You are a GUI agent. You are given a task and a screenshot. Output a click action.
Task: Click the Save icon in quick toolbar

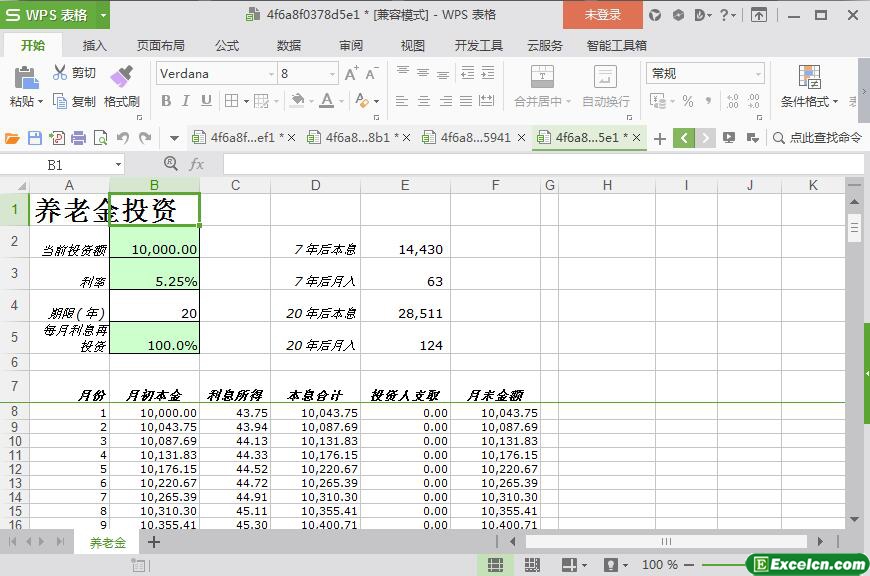(35, 138)
